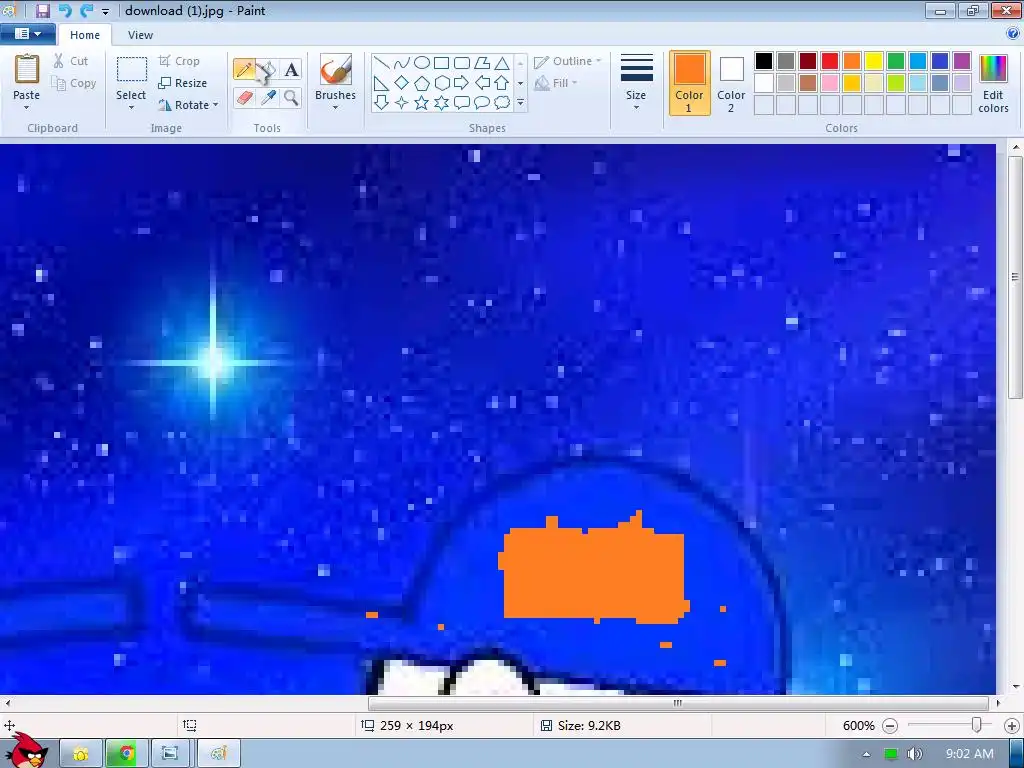Activate Color 1 foreground selector
Viewport: 1024px width, 768px height.
[690, 83]
